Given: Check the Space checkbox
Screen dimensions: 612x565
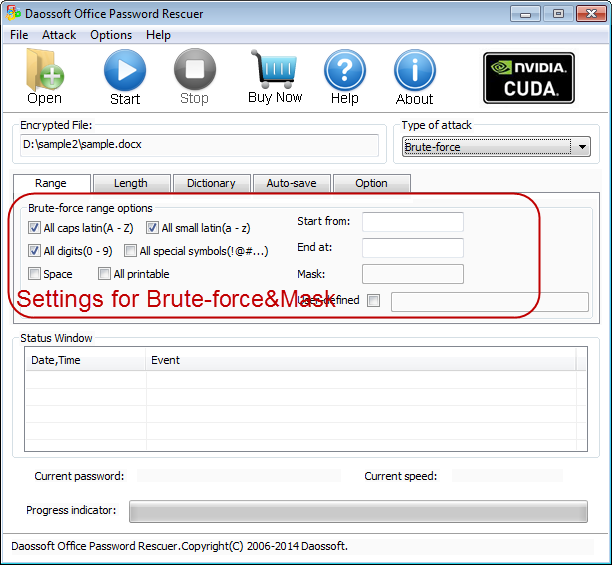Looking at the screenshot, I should pos(34,274).
